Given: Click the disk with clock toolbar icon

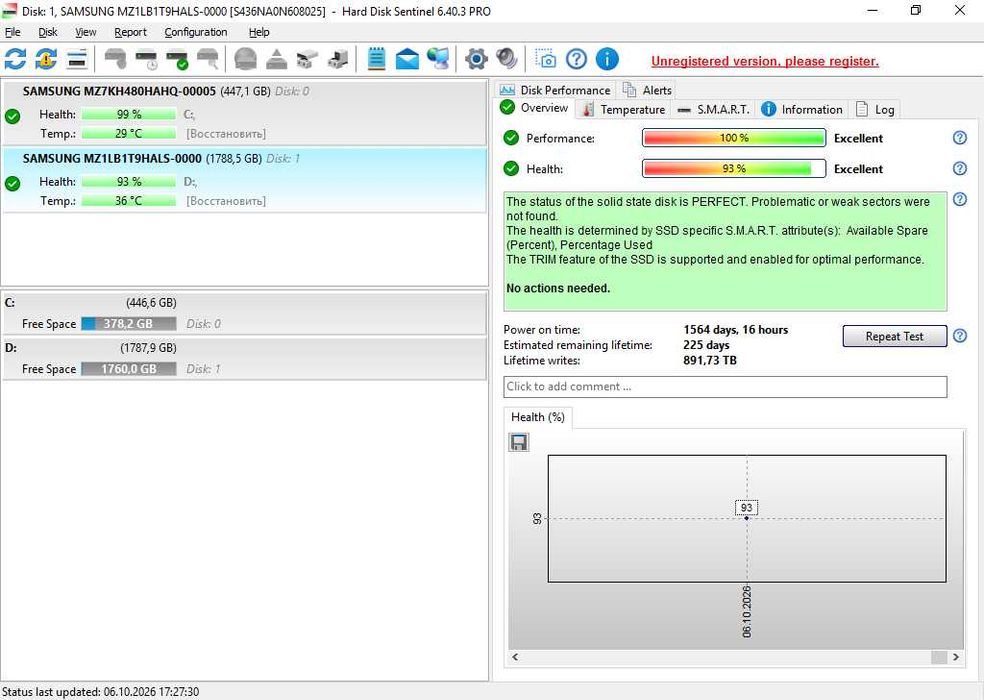Looking at the screenshot, I should tap(146, 60).
